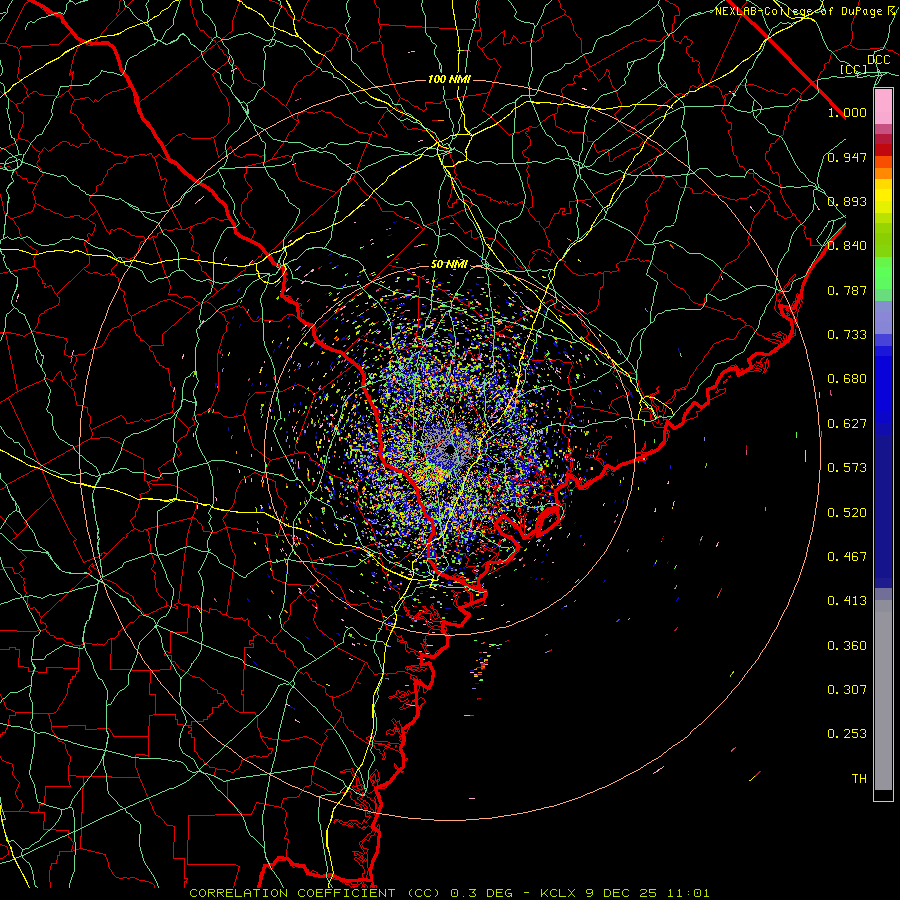Select the 0.680 scale value
Viewport: 900px width, 900px height.
pyautogui.click(x=847, y=379)
